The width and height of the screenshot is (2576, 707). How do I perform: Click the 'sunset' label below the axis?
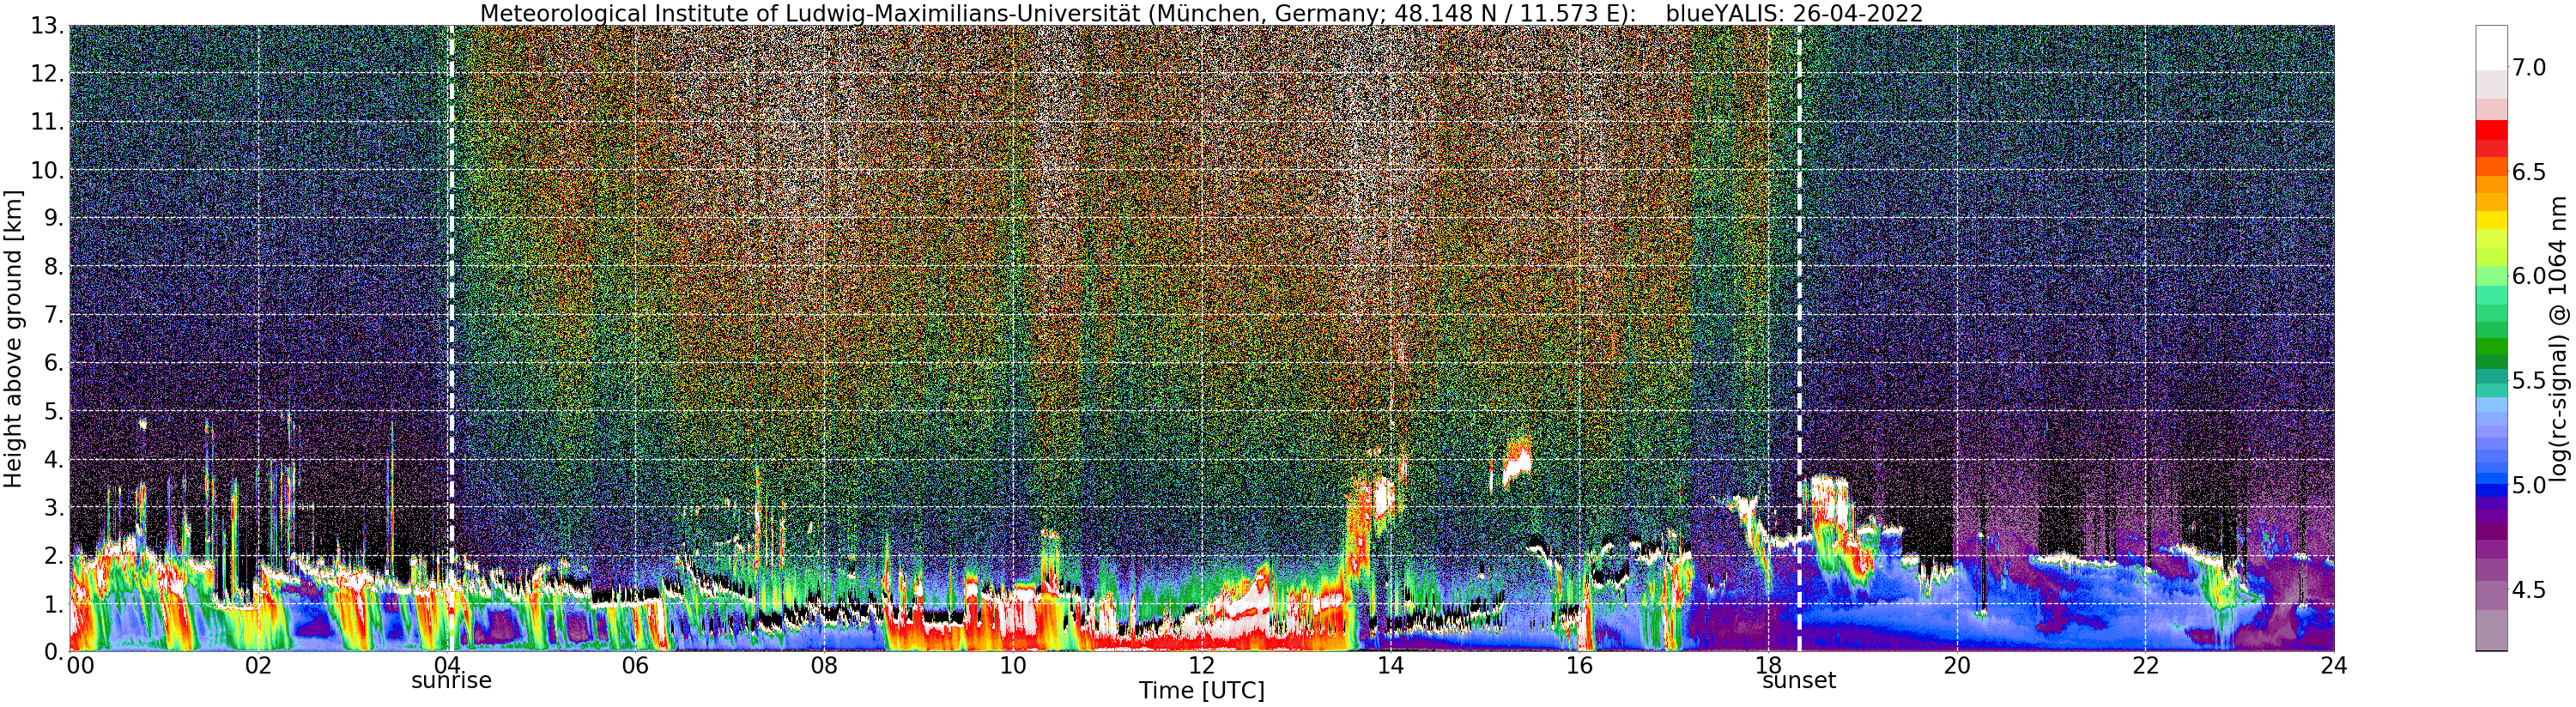[x=1799, y=680]
